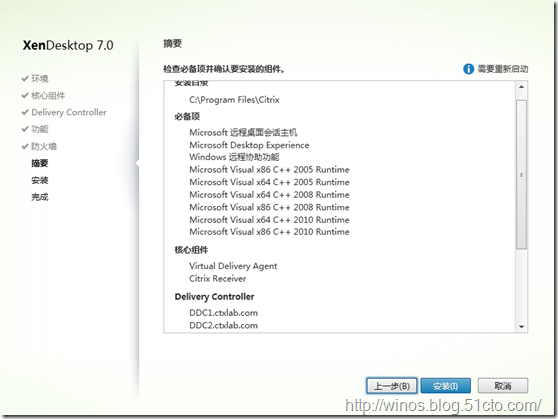Image resolution: width=558 pixels, height=419 pixels.
Task: Click the blue info icon beside 需要重新启动
Action: [468, 69]
